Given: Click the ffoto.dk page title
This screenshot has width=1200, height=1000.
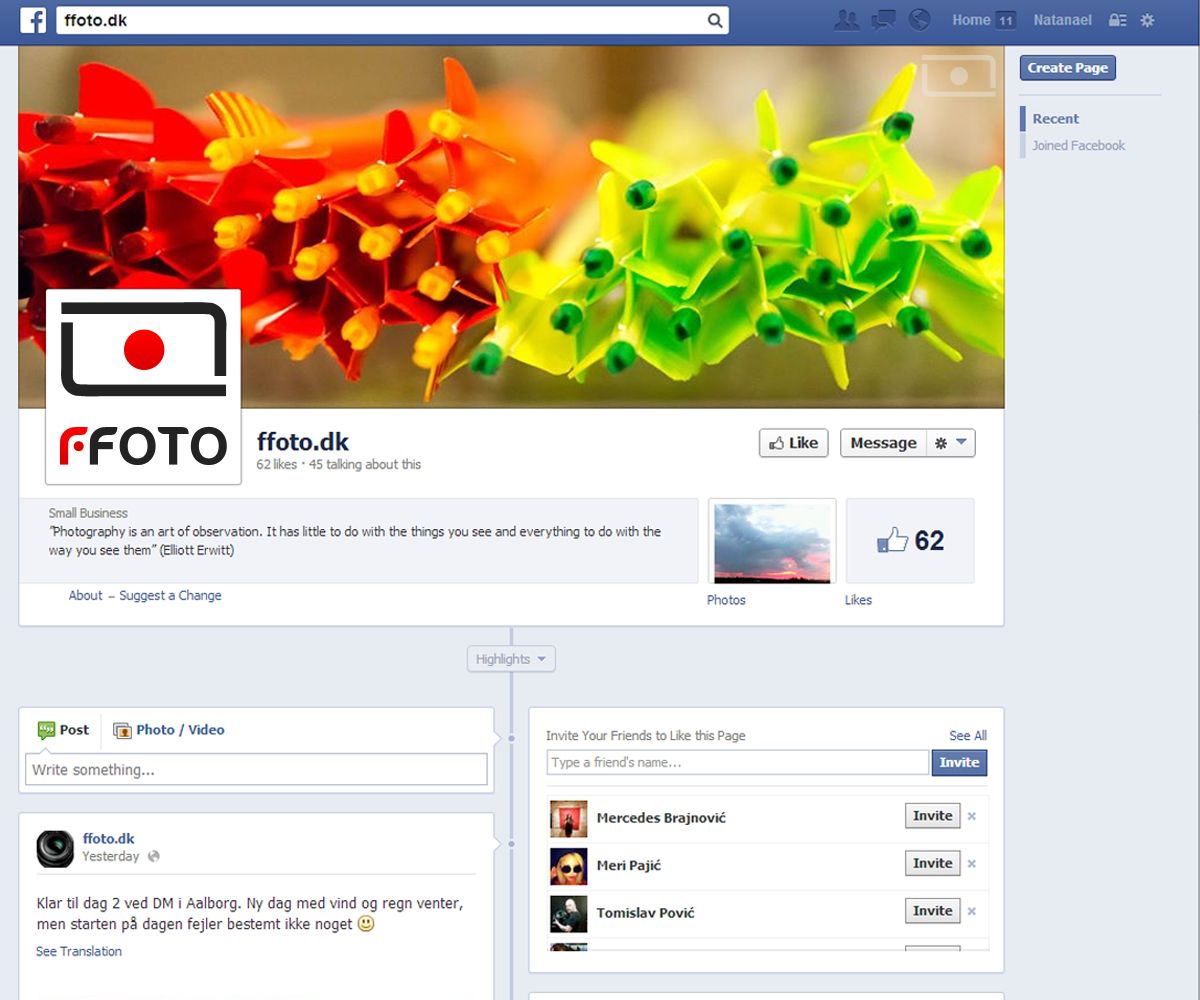Looking at the screenshot, I should click(303, 442).
